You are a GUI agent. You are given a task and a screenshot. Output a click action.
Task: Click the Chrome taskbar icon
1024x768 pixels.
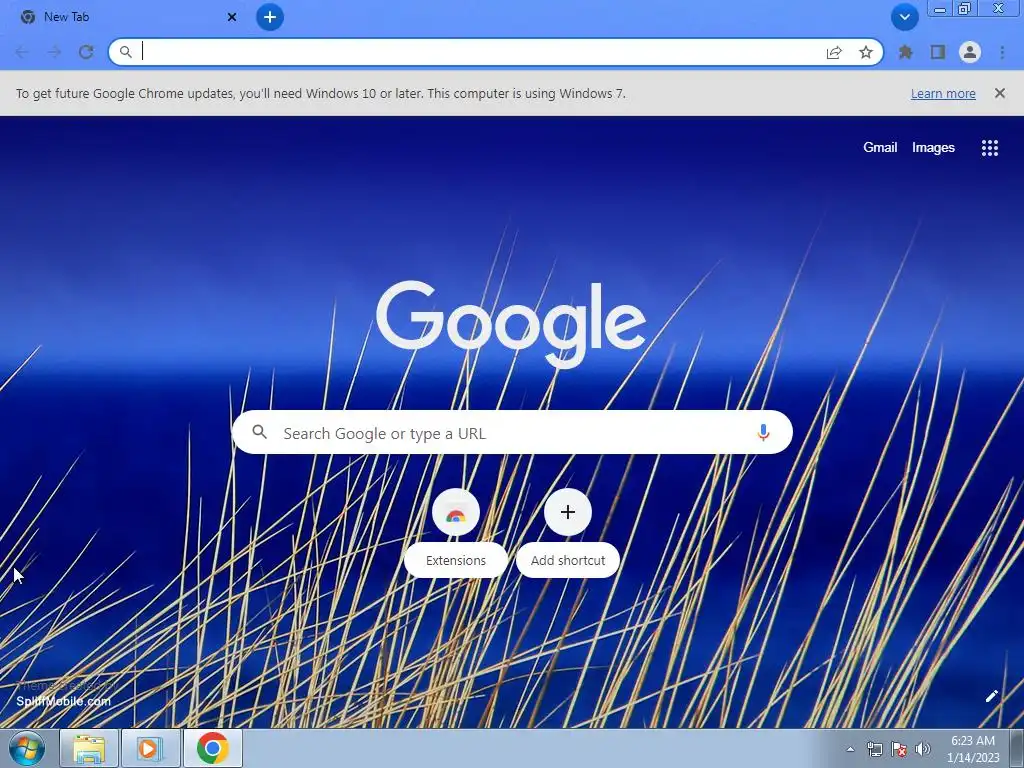pos(213,748)
